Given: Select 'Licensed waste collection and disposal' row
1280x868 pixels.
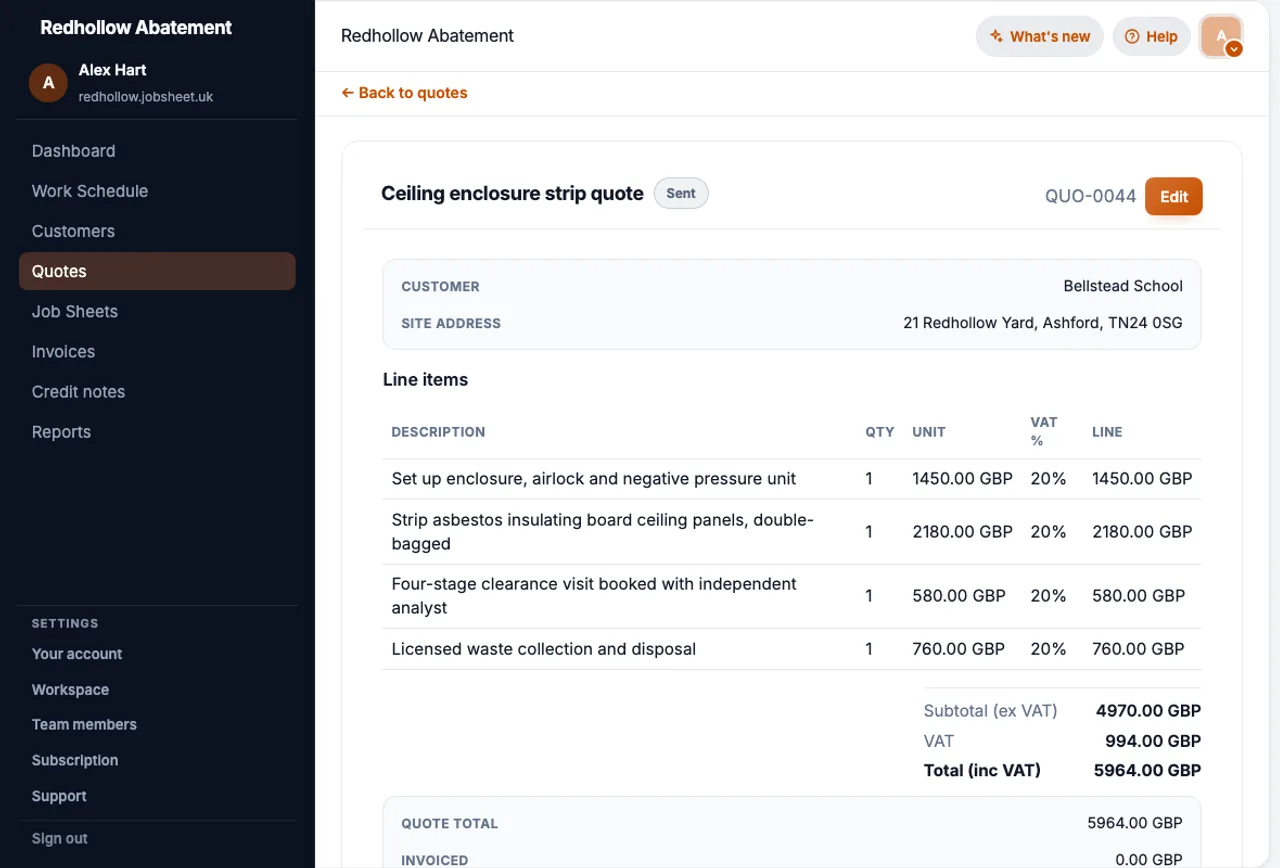Looking at the screenshot, I should (x=792, y=649).
